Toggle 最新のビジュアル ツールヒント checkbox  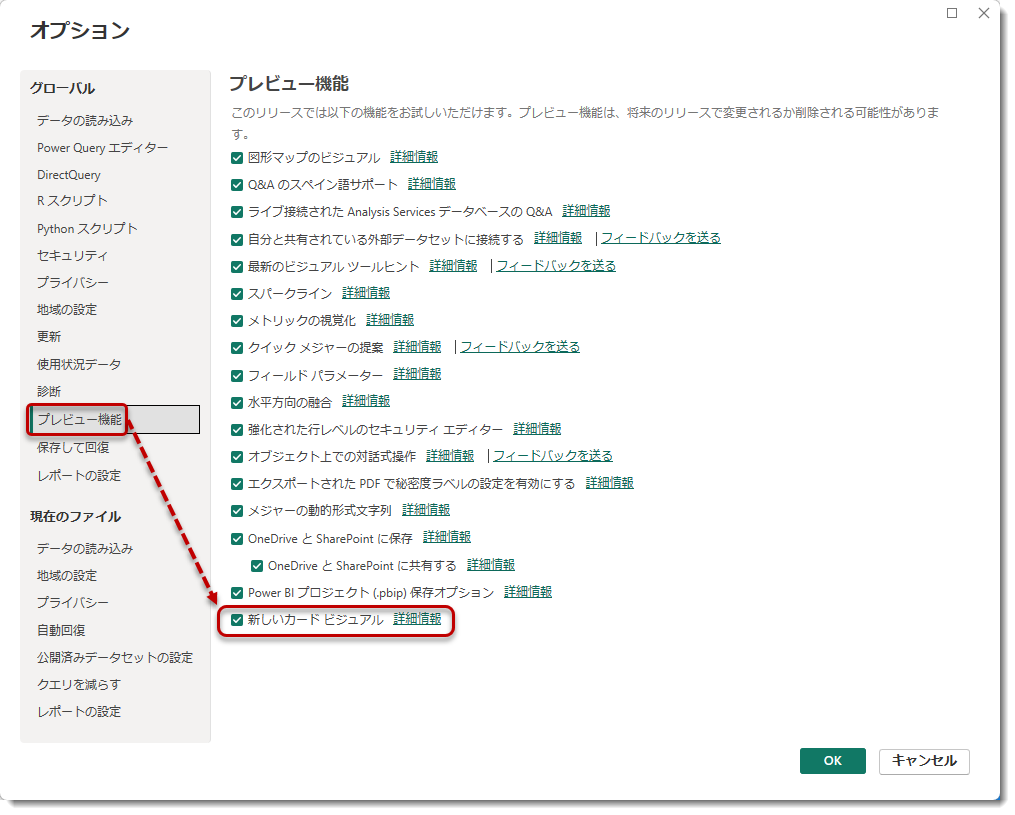click(x=237, y=267)
